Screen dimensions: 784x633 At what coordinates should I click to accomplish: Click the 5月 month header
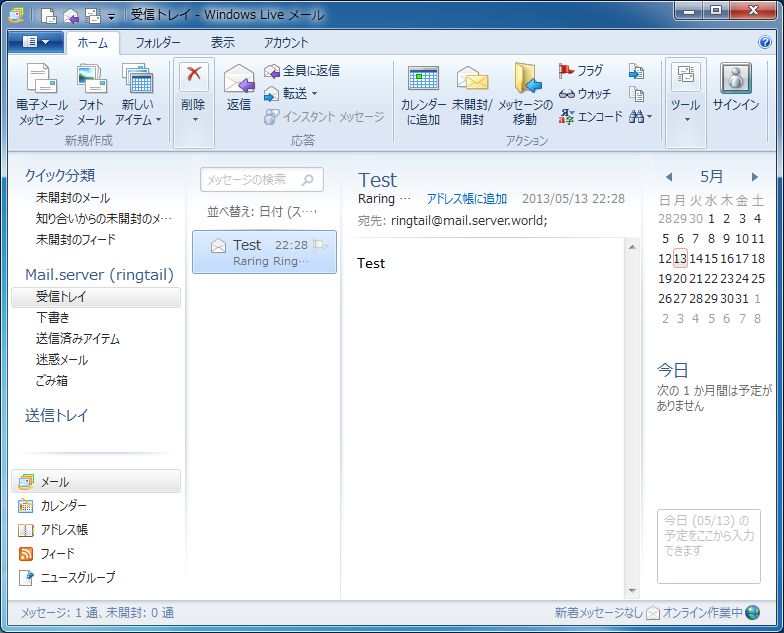(x=711, y=176)
